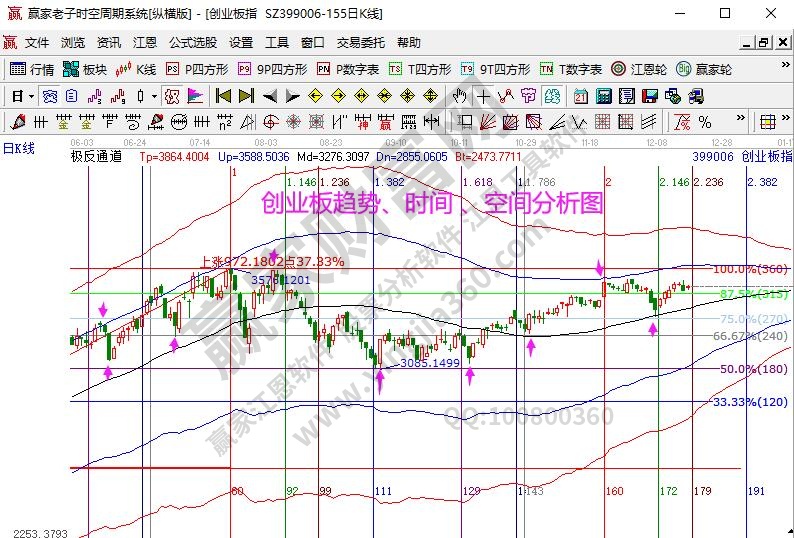Open the 公式选股 menu
Image resolution: width=794 pixels, height=538 pixels.
coord(192,43)
